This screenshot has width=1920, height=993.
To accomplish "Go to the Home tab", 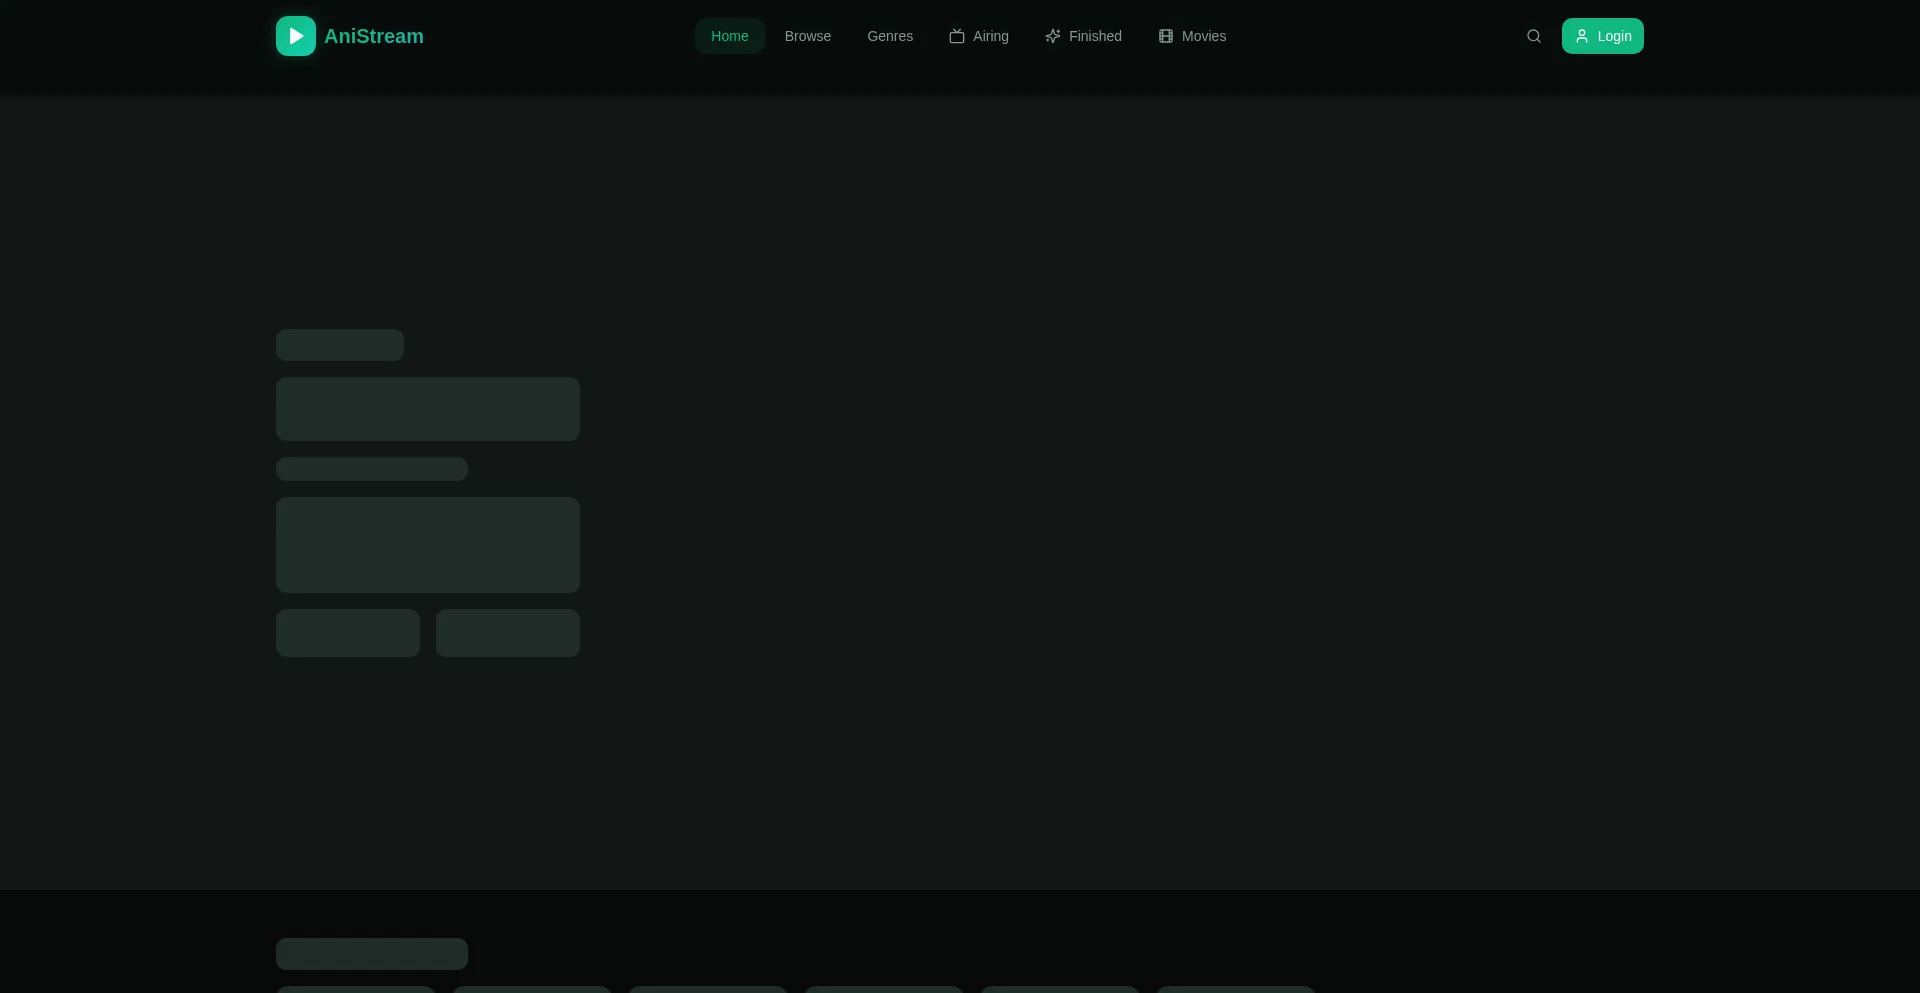I will point(729,36).
